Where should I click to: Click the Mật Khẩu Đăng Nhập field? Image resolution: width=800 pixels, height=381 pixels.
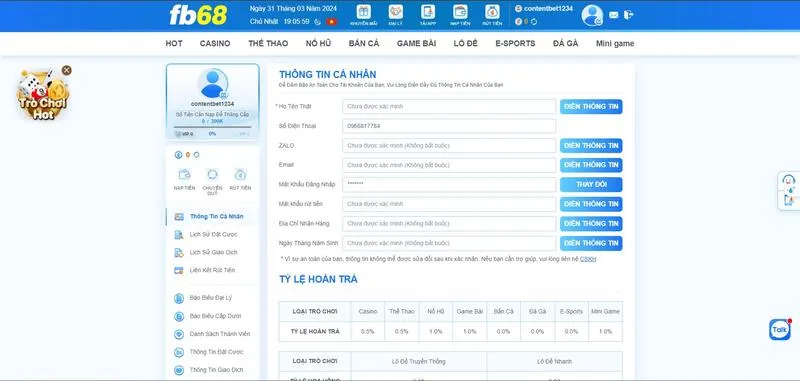tap(449, 185)
